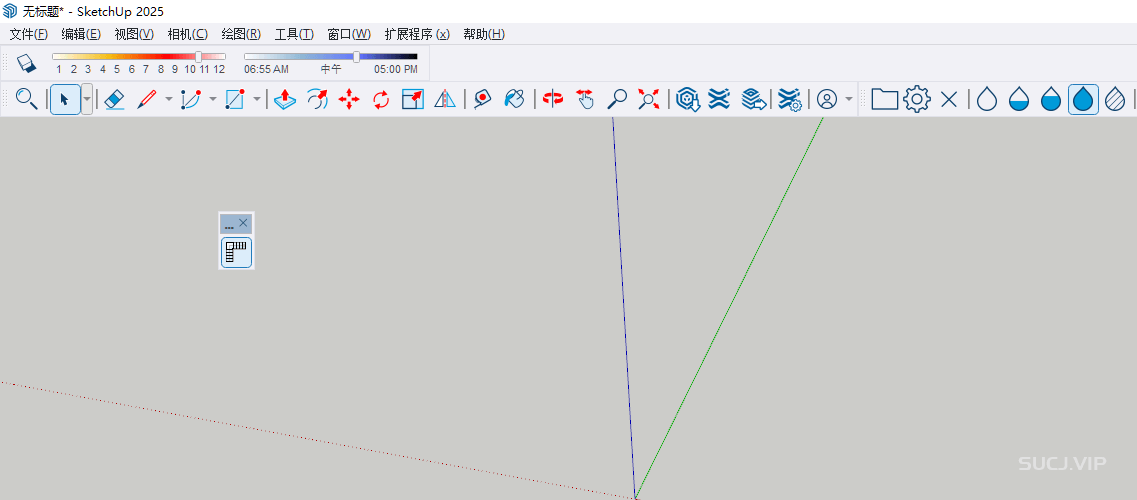This screenshot has height=500, width=1137.
Task: Click the Zoom Extents icon
Action: tap(649, 99)
